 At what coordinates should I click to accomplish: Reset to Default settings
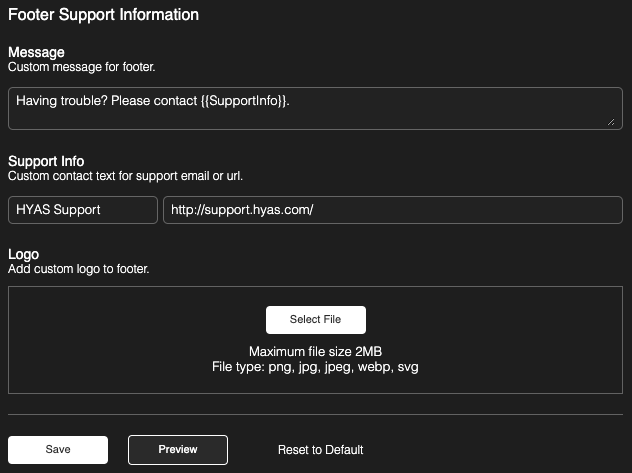[x=320, y=450]
